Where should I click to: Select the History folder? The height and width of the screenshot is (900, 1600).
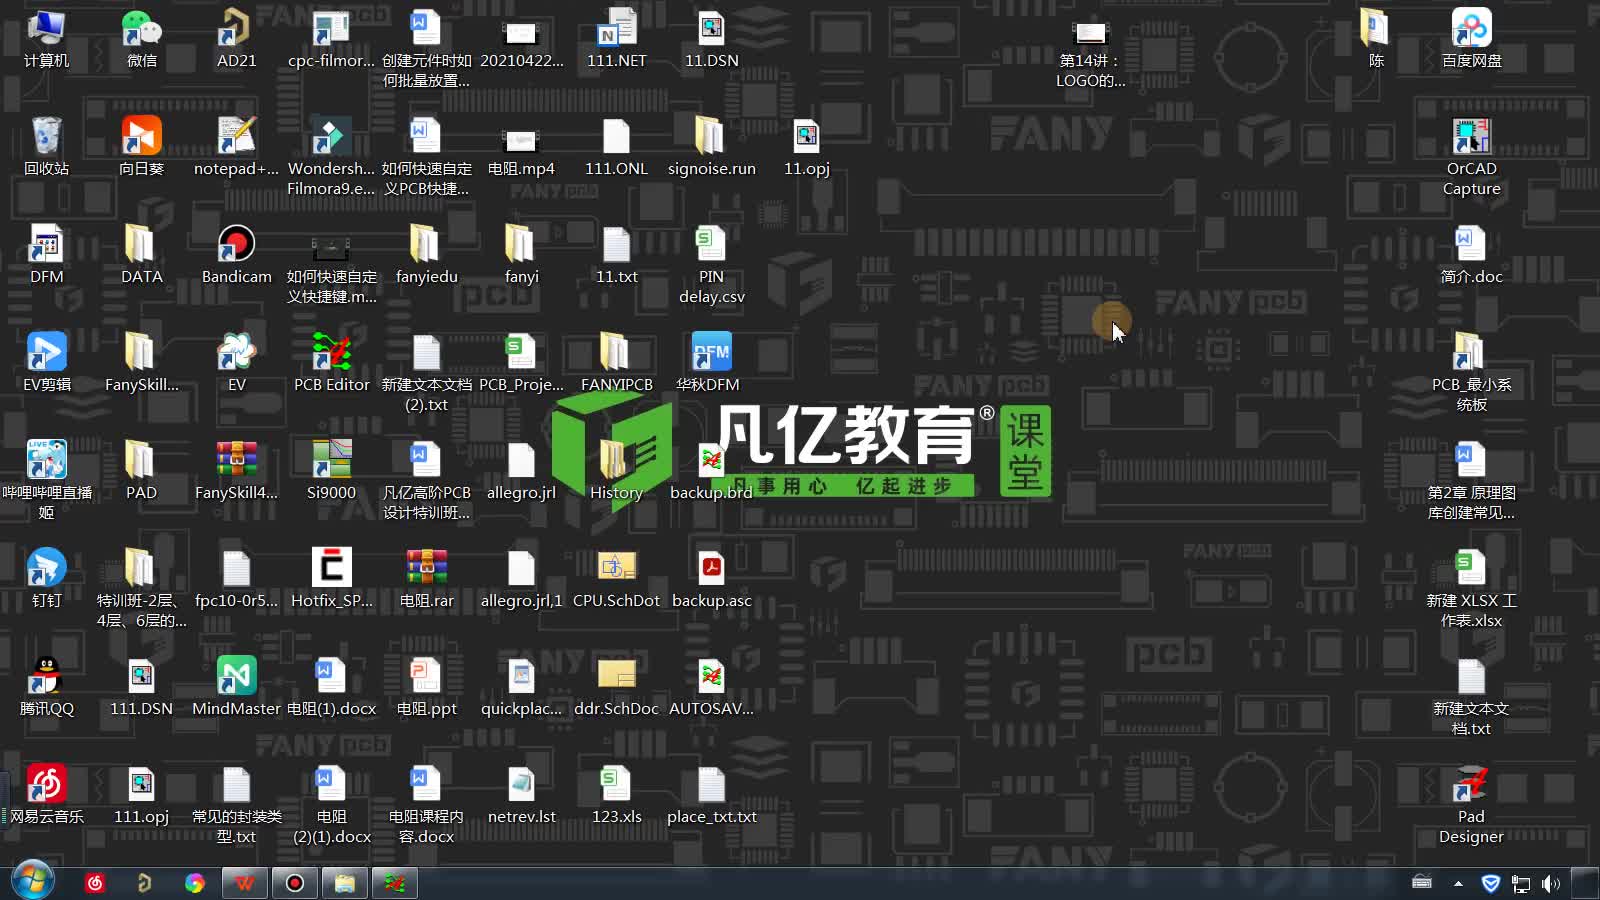616,472
